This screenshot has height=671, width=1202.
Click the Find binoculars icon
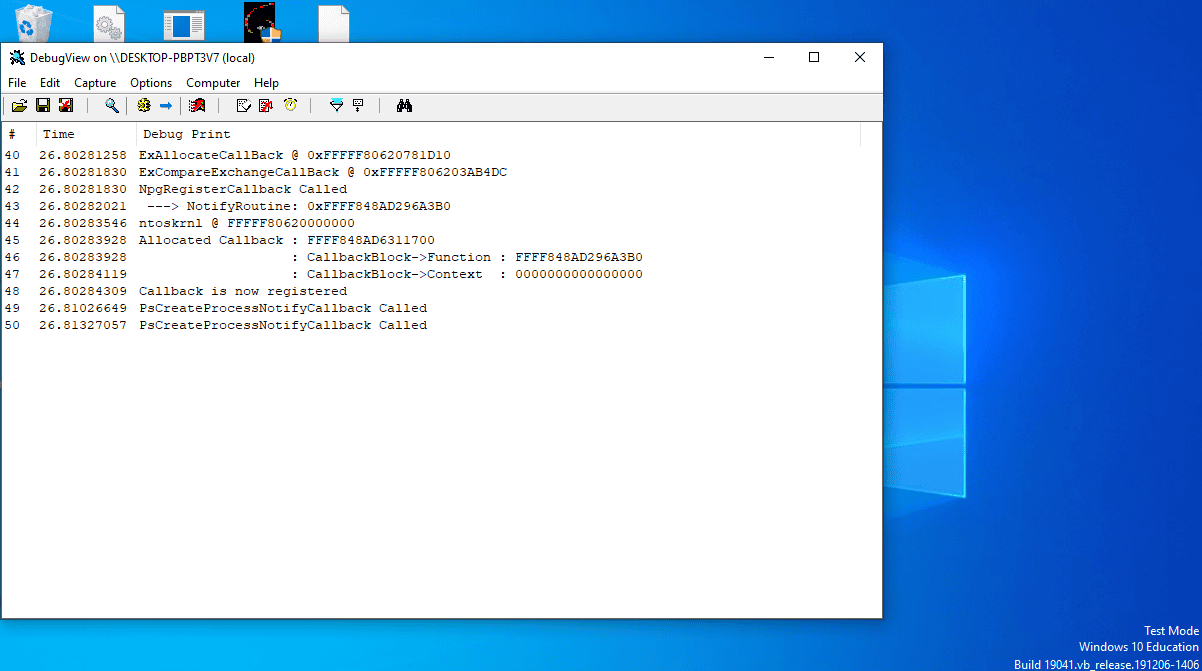(x=404, y=106)
